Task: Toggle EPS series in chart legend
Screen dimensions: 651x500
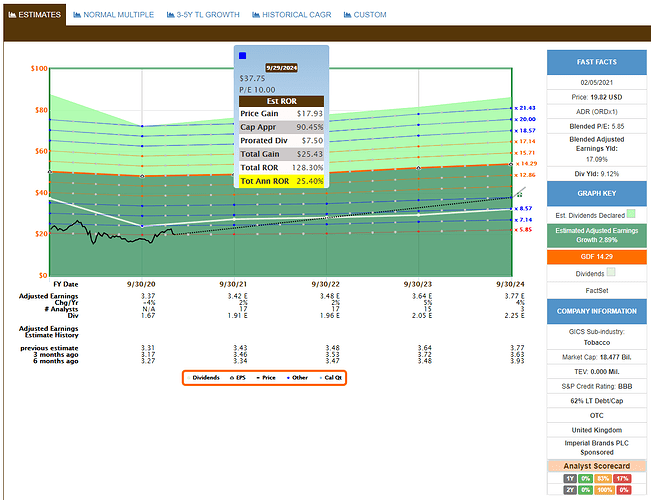Action: click(x=238, y=377)
